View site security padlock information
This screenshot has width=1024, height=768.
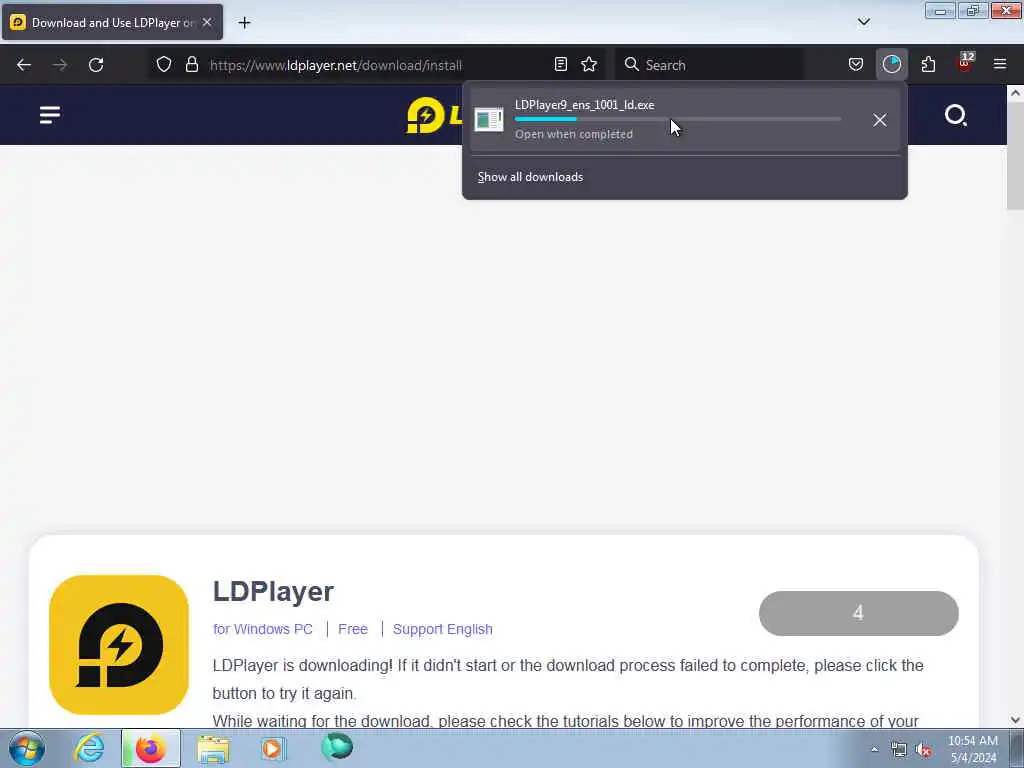[191, 64]
